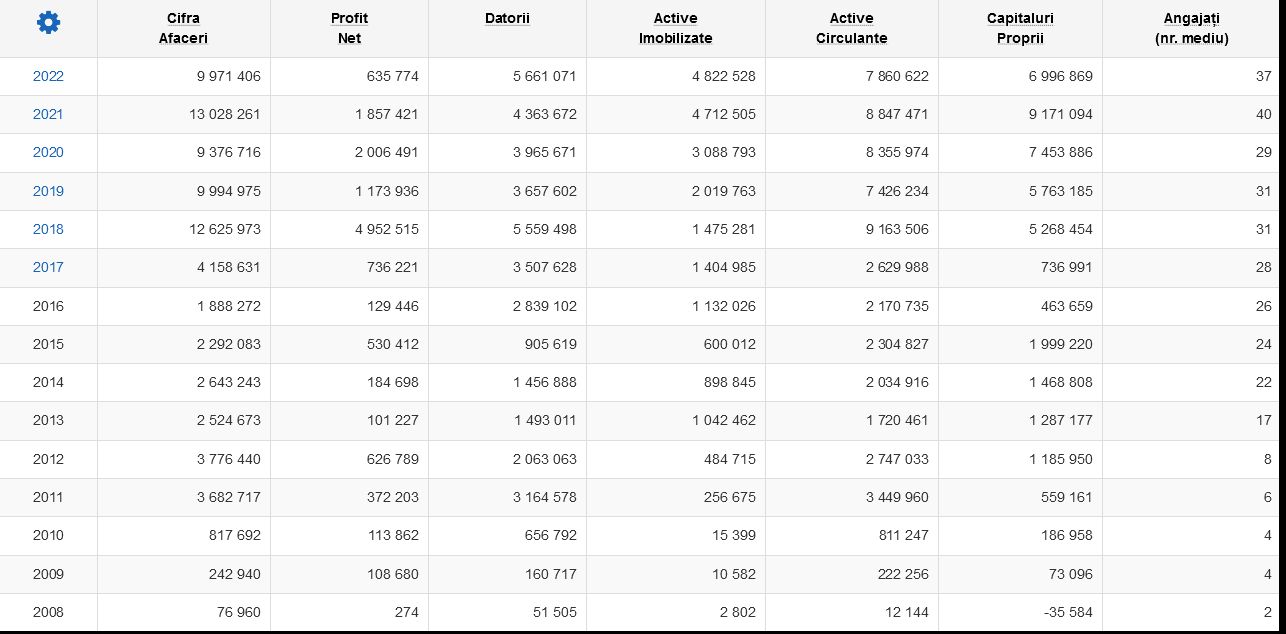This screenshot has height=634, width=1286.
Task: Open the 2020 year link
Action: [48, 152]
